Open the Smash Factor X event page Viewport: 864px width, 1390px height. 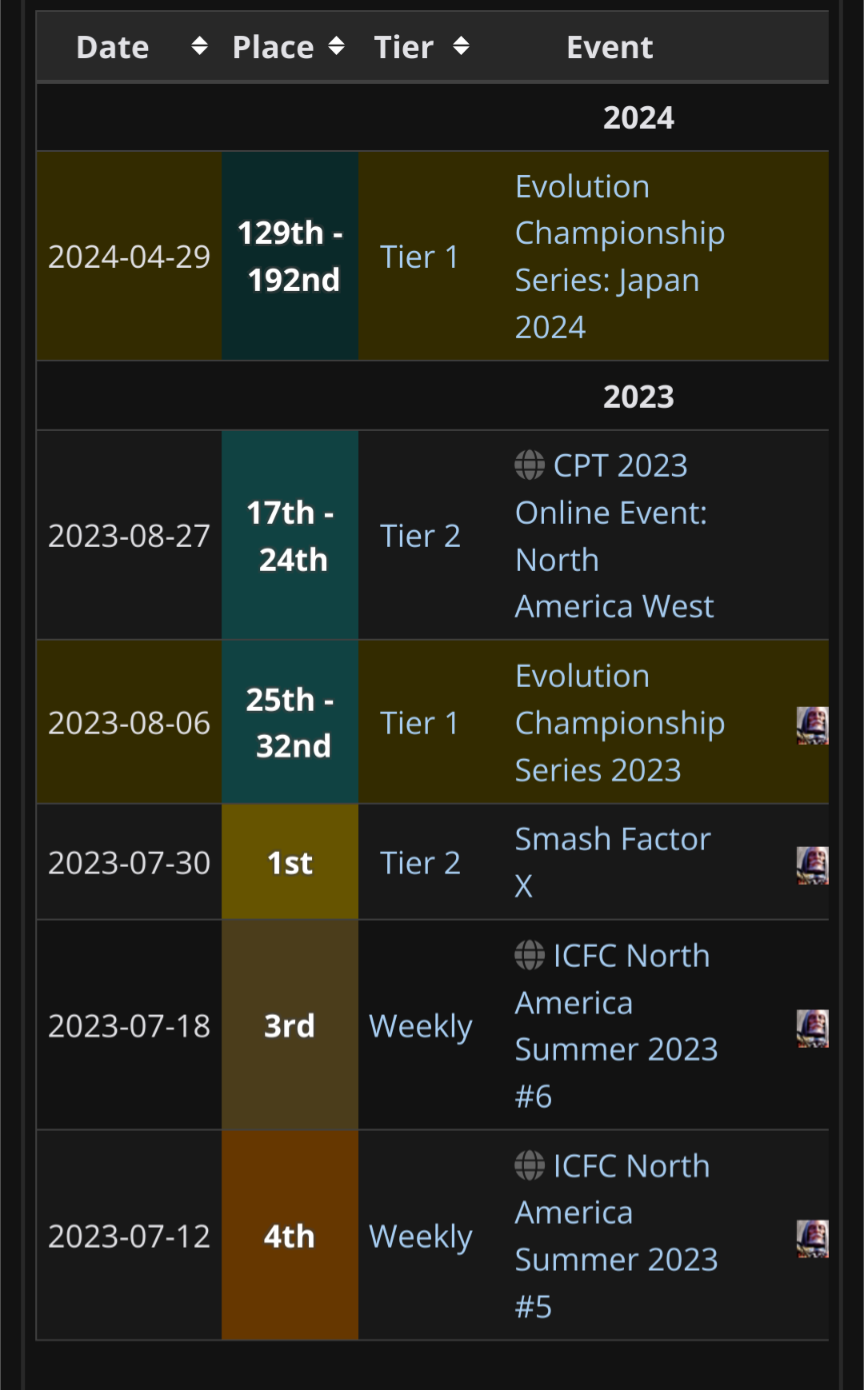pos(612,862)
